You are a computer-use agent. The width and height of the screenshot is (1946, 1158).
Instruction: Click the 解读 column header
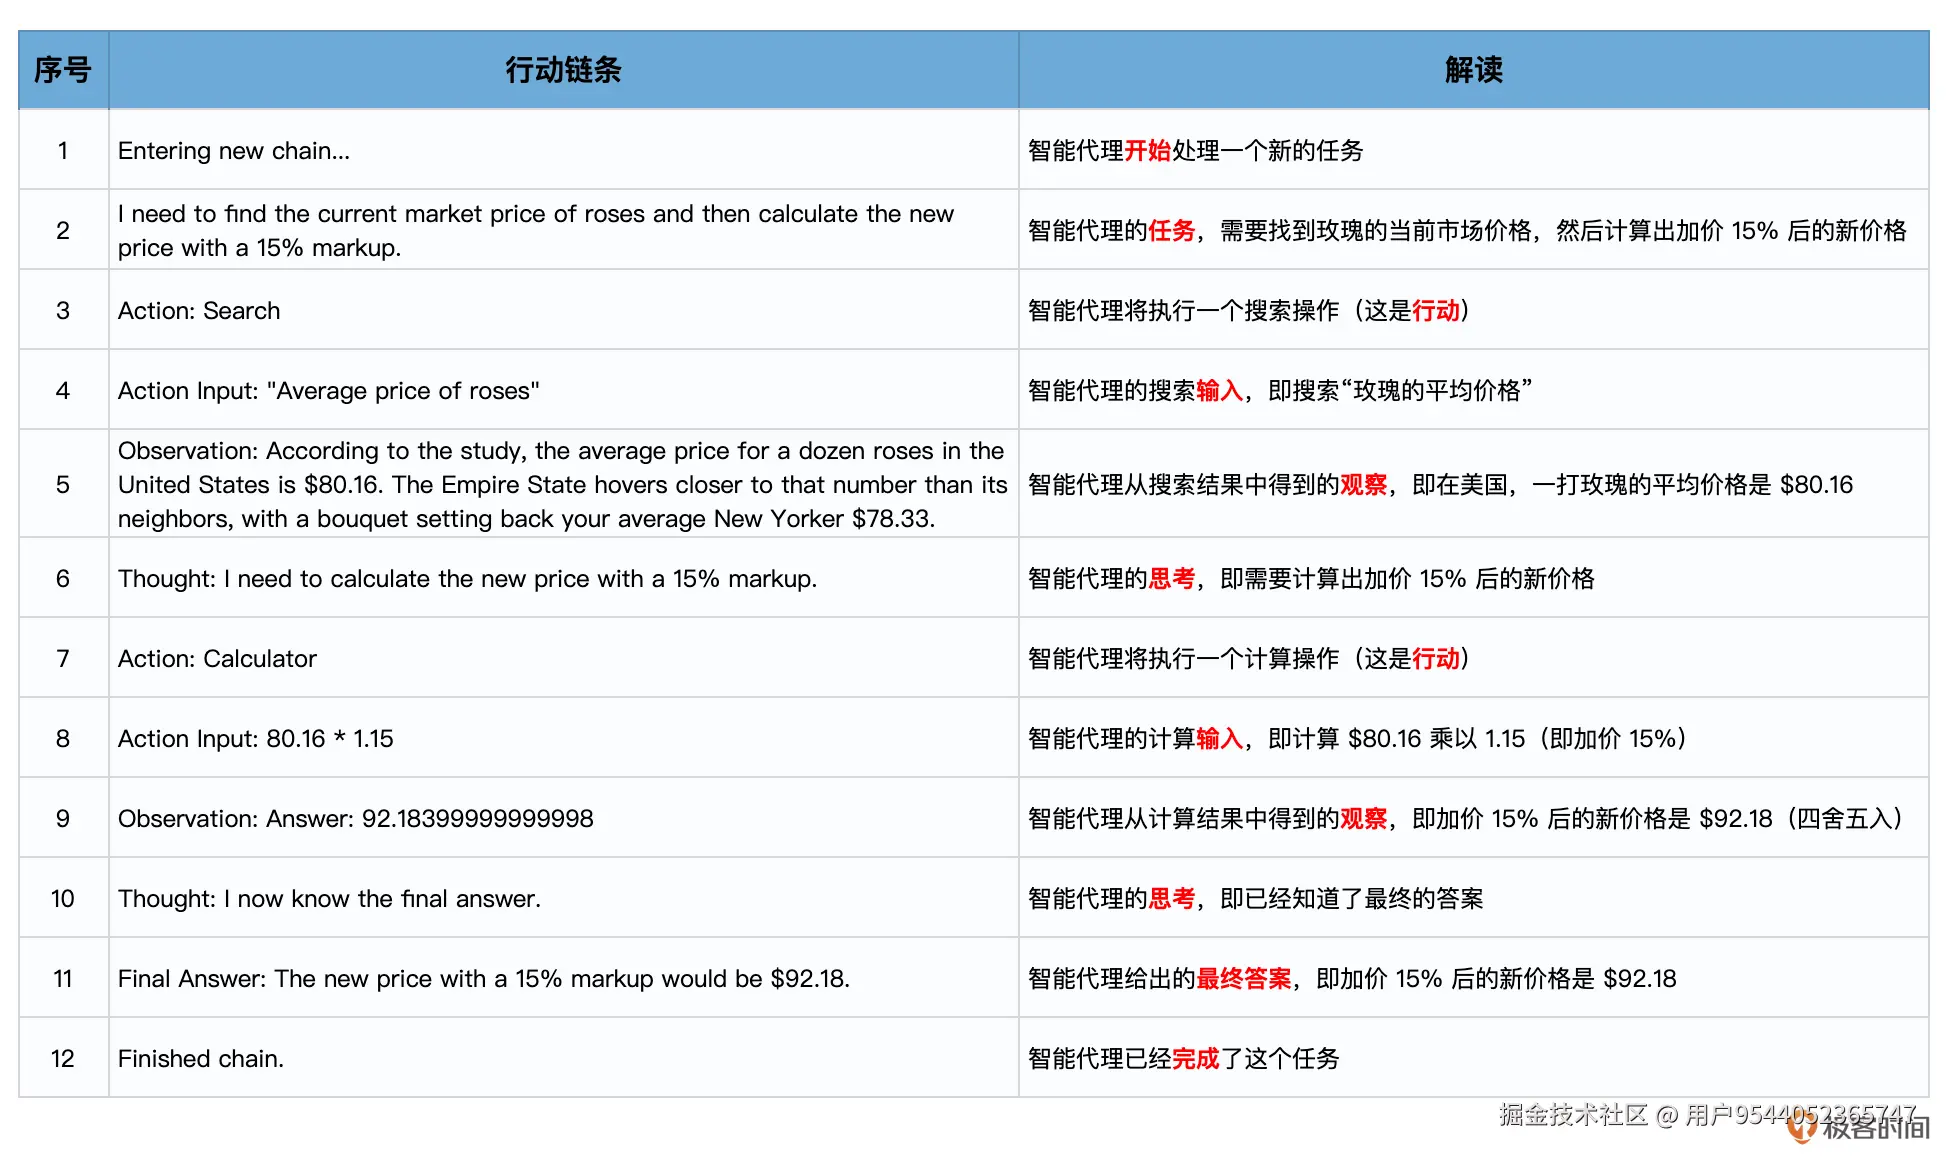[x=1473, y=70]
